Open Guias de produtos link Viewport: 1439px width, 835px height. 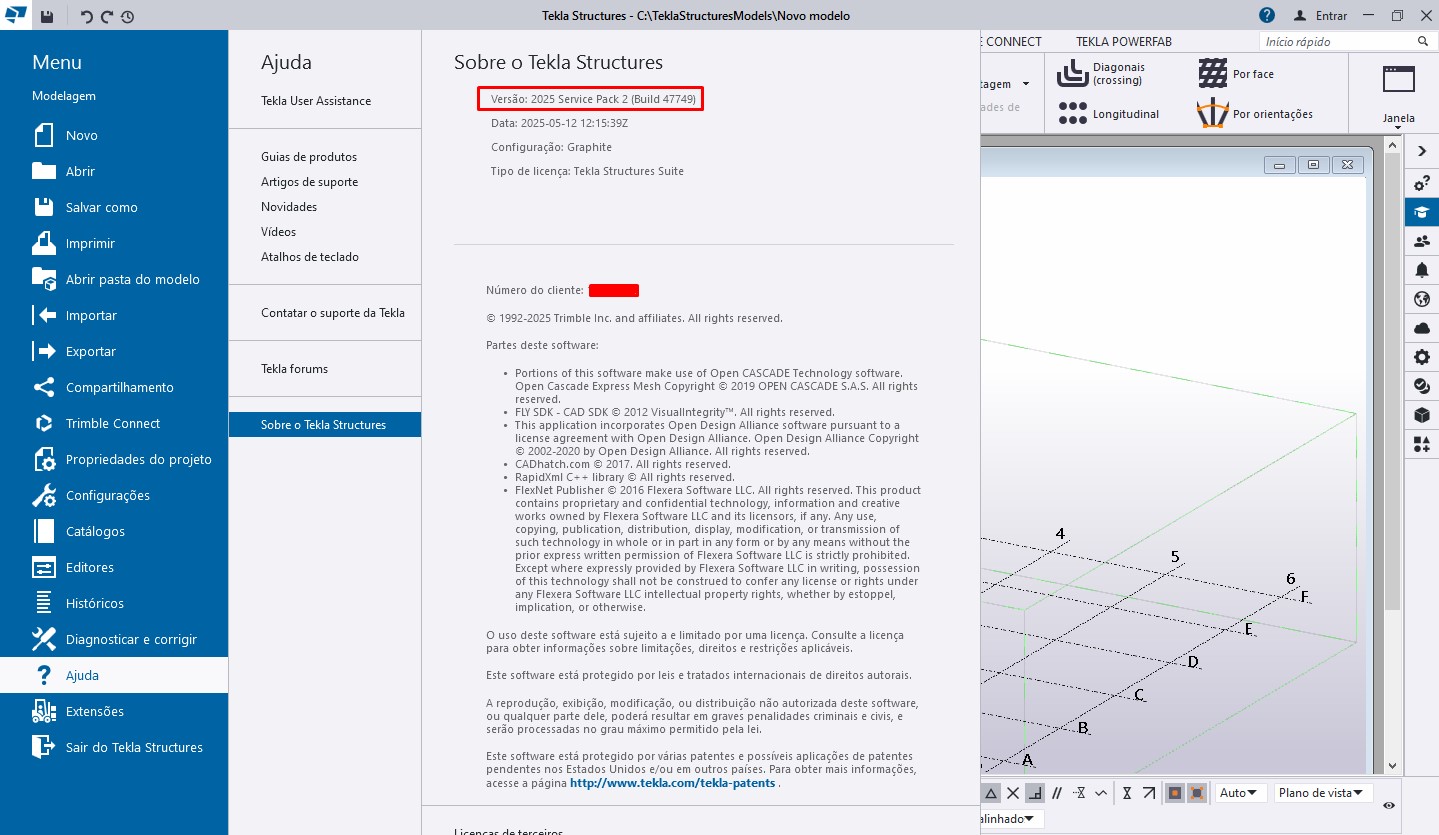[309, 157]
